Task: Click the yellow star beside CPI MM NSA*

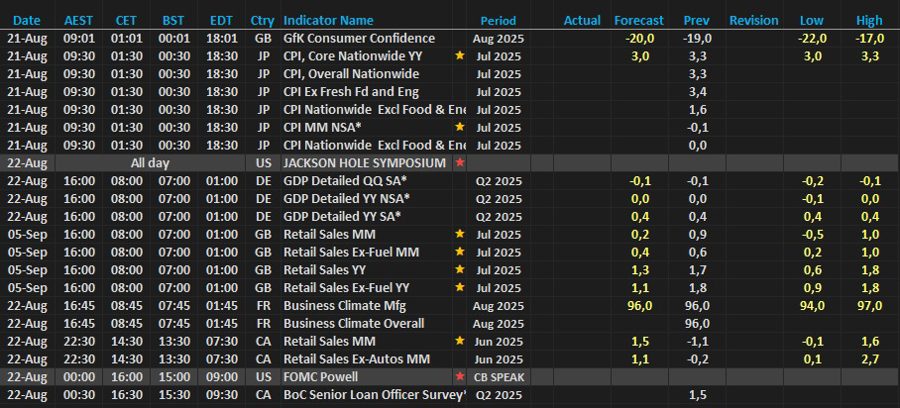Action: (x=459, y=127)
